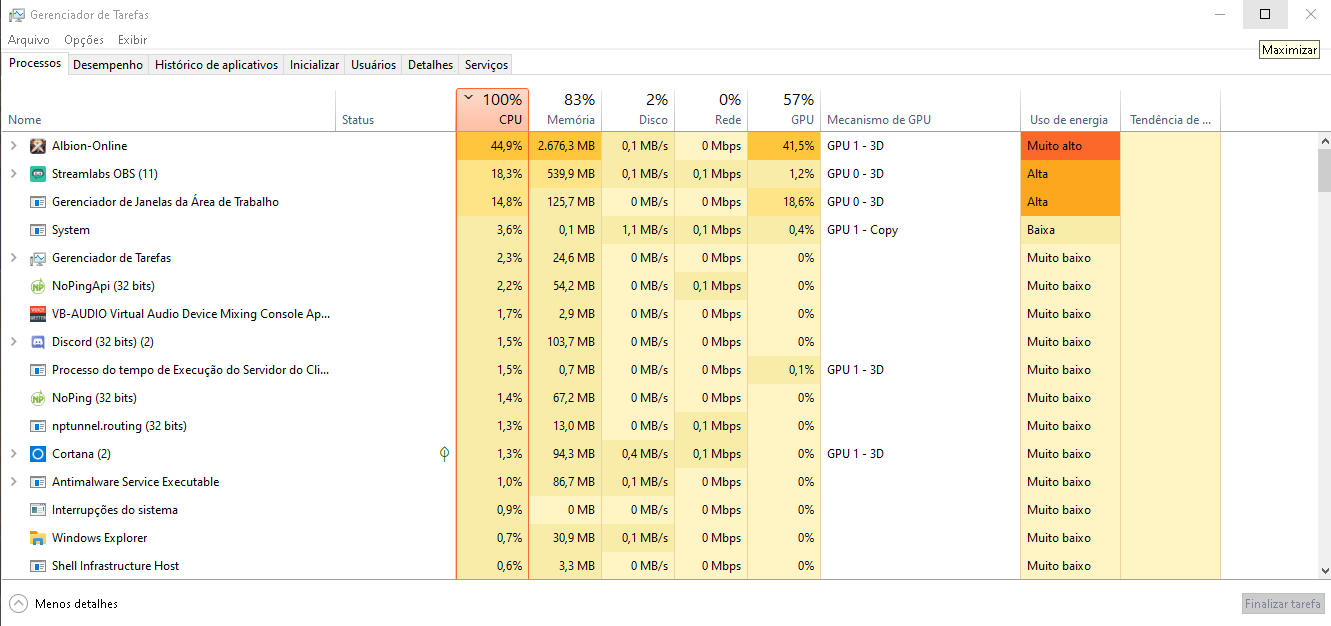The image size is (1331, 626).
Task: Select the NoPingApi process icon
Action: [38, 286]
